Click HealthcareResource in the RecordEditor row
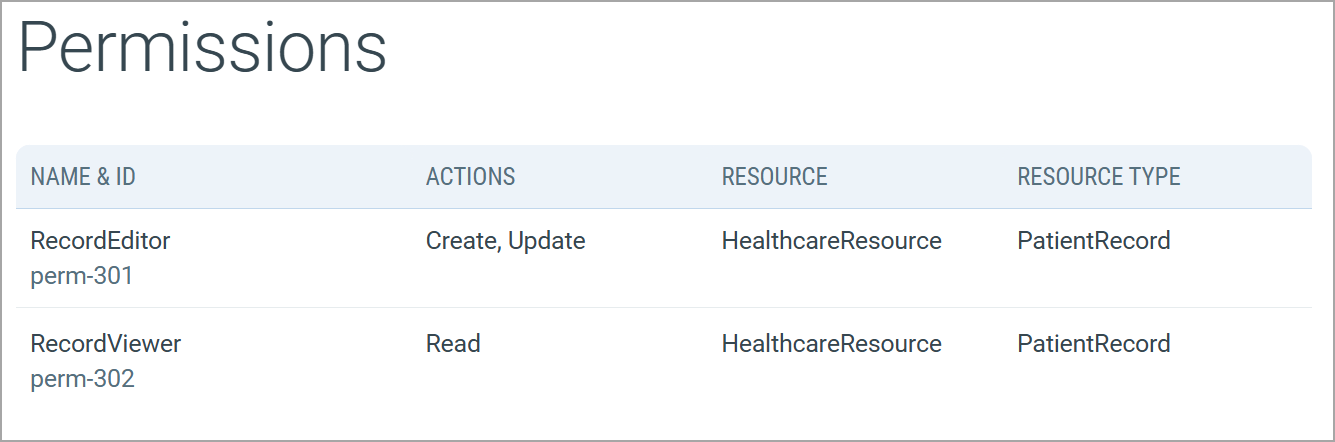Screen dimensions: 1335x442 831,241
